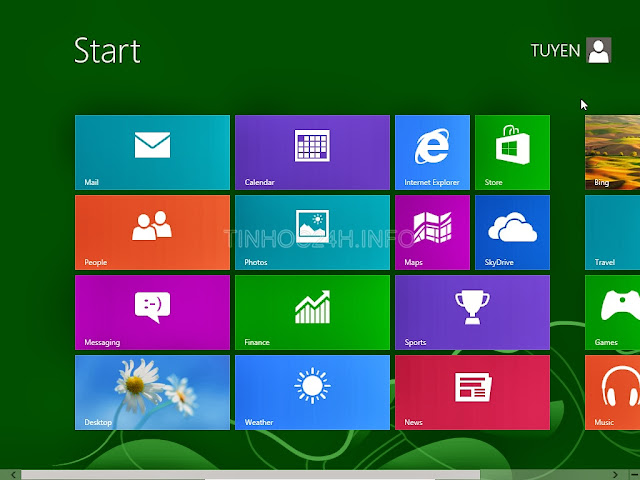This screenshot has width=640, height=480.
Task: Open the Travel tile
Action: [x=612, y=232]
